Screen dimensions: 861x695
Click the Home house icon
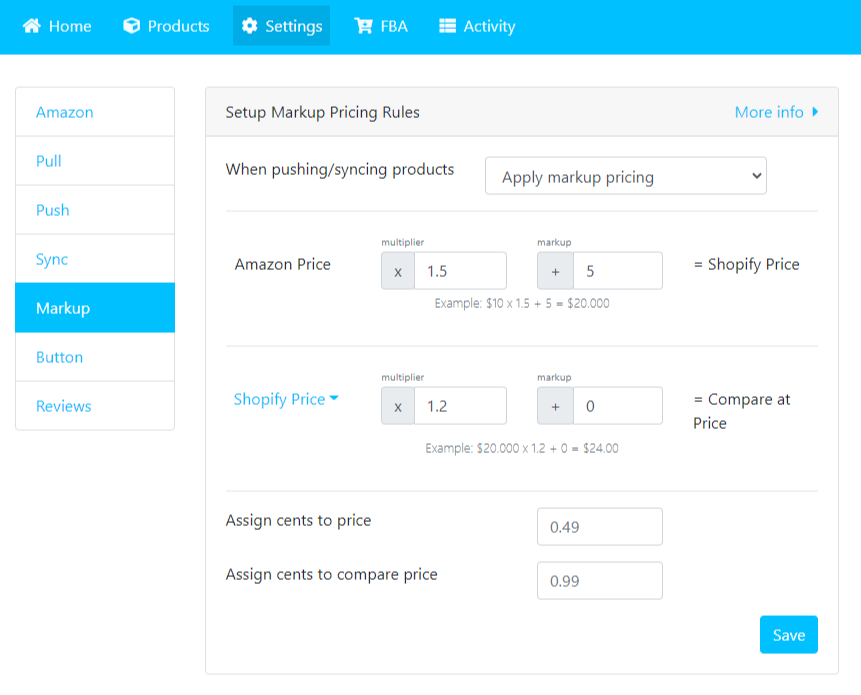pos(31,26)
